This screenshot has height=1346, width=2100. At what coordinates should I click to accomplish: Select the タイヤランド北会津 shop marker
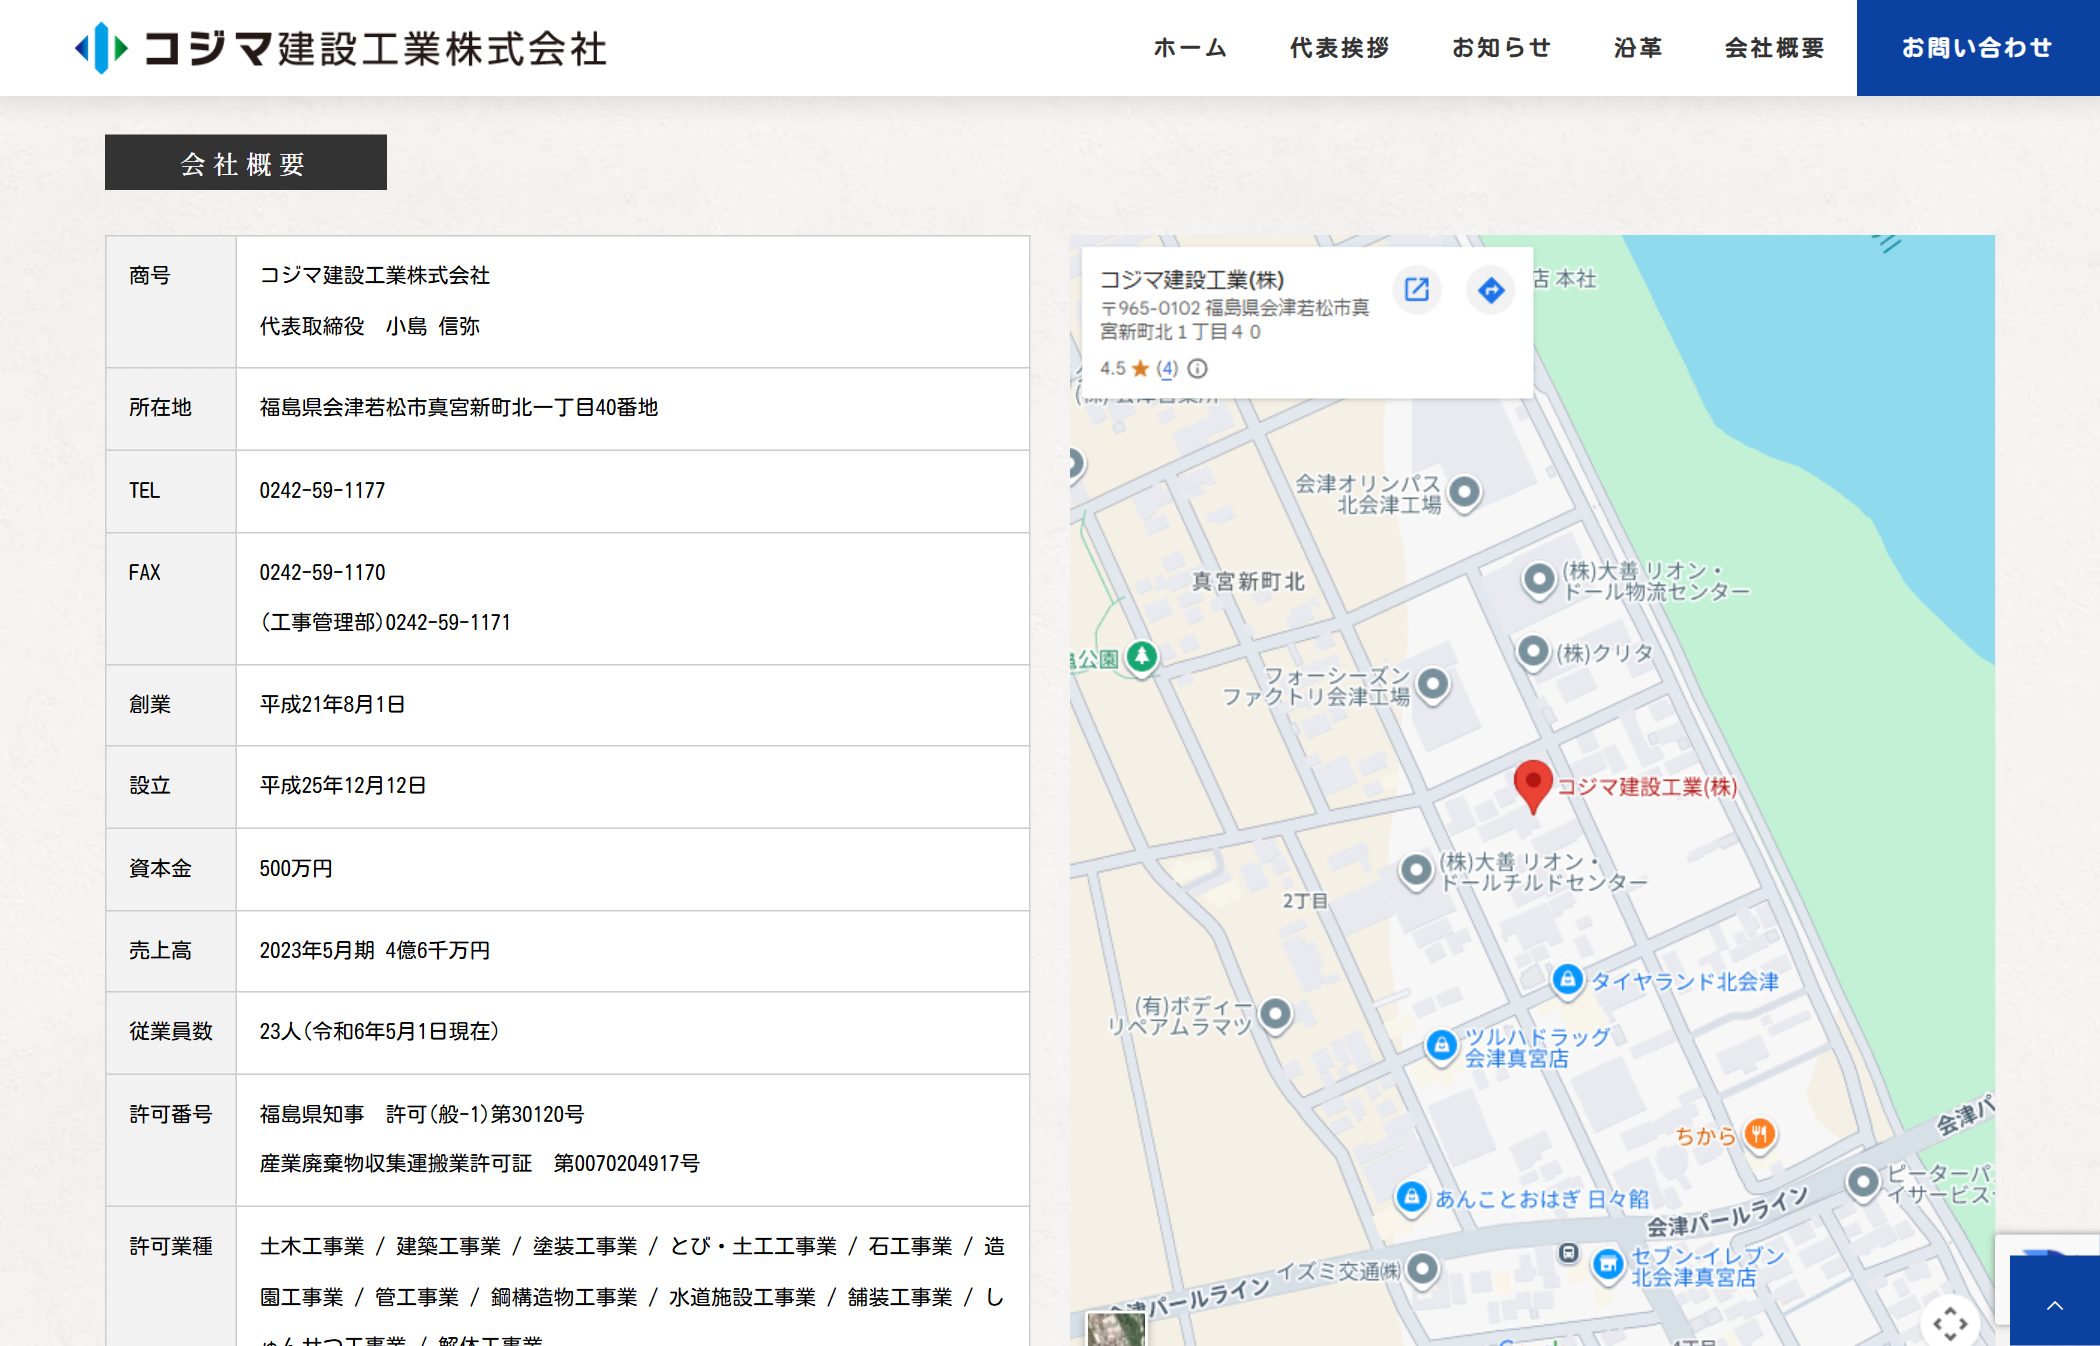(x=1567, y=979)
